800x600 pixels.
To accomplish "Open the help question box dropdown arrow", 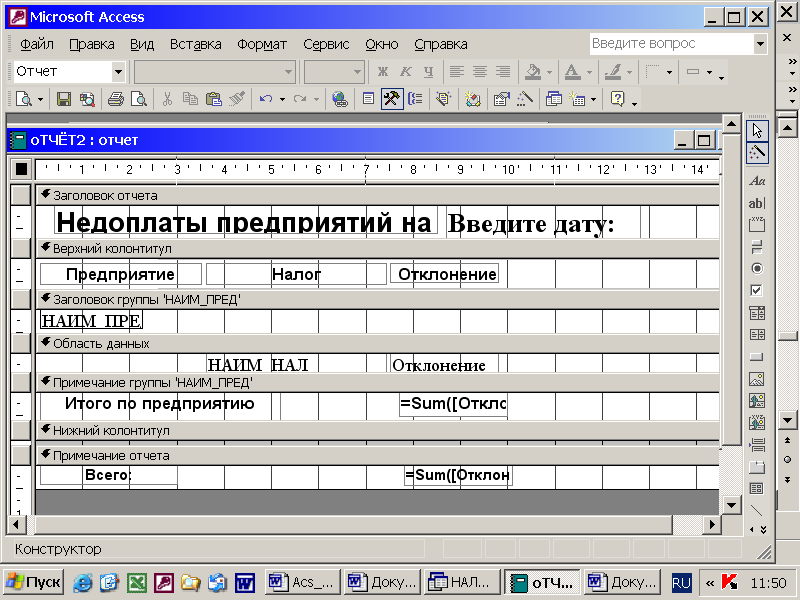I will [x=760, y=44].
